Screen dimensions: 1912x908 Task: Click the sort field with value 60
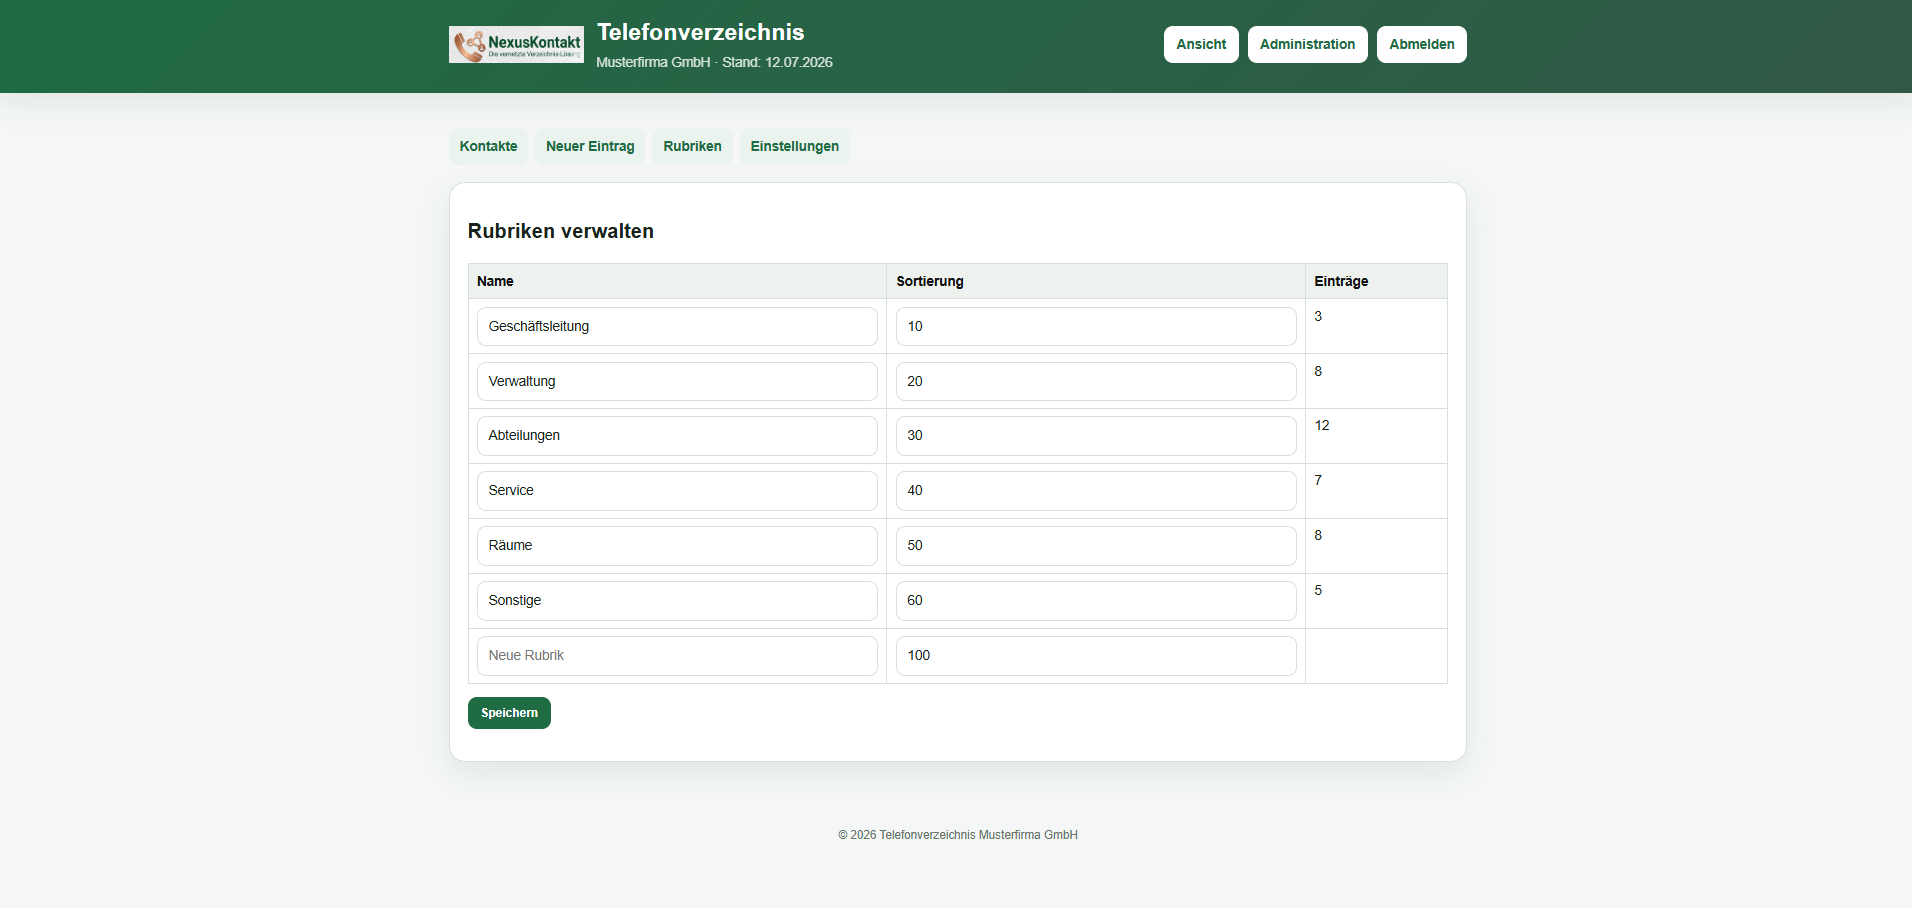(1096, 601)
